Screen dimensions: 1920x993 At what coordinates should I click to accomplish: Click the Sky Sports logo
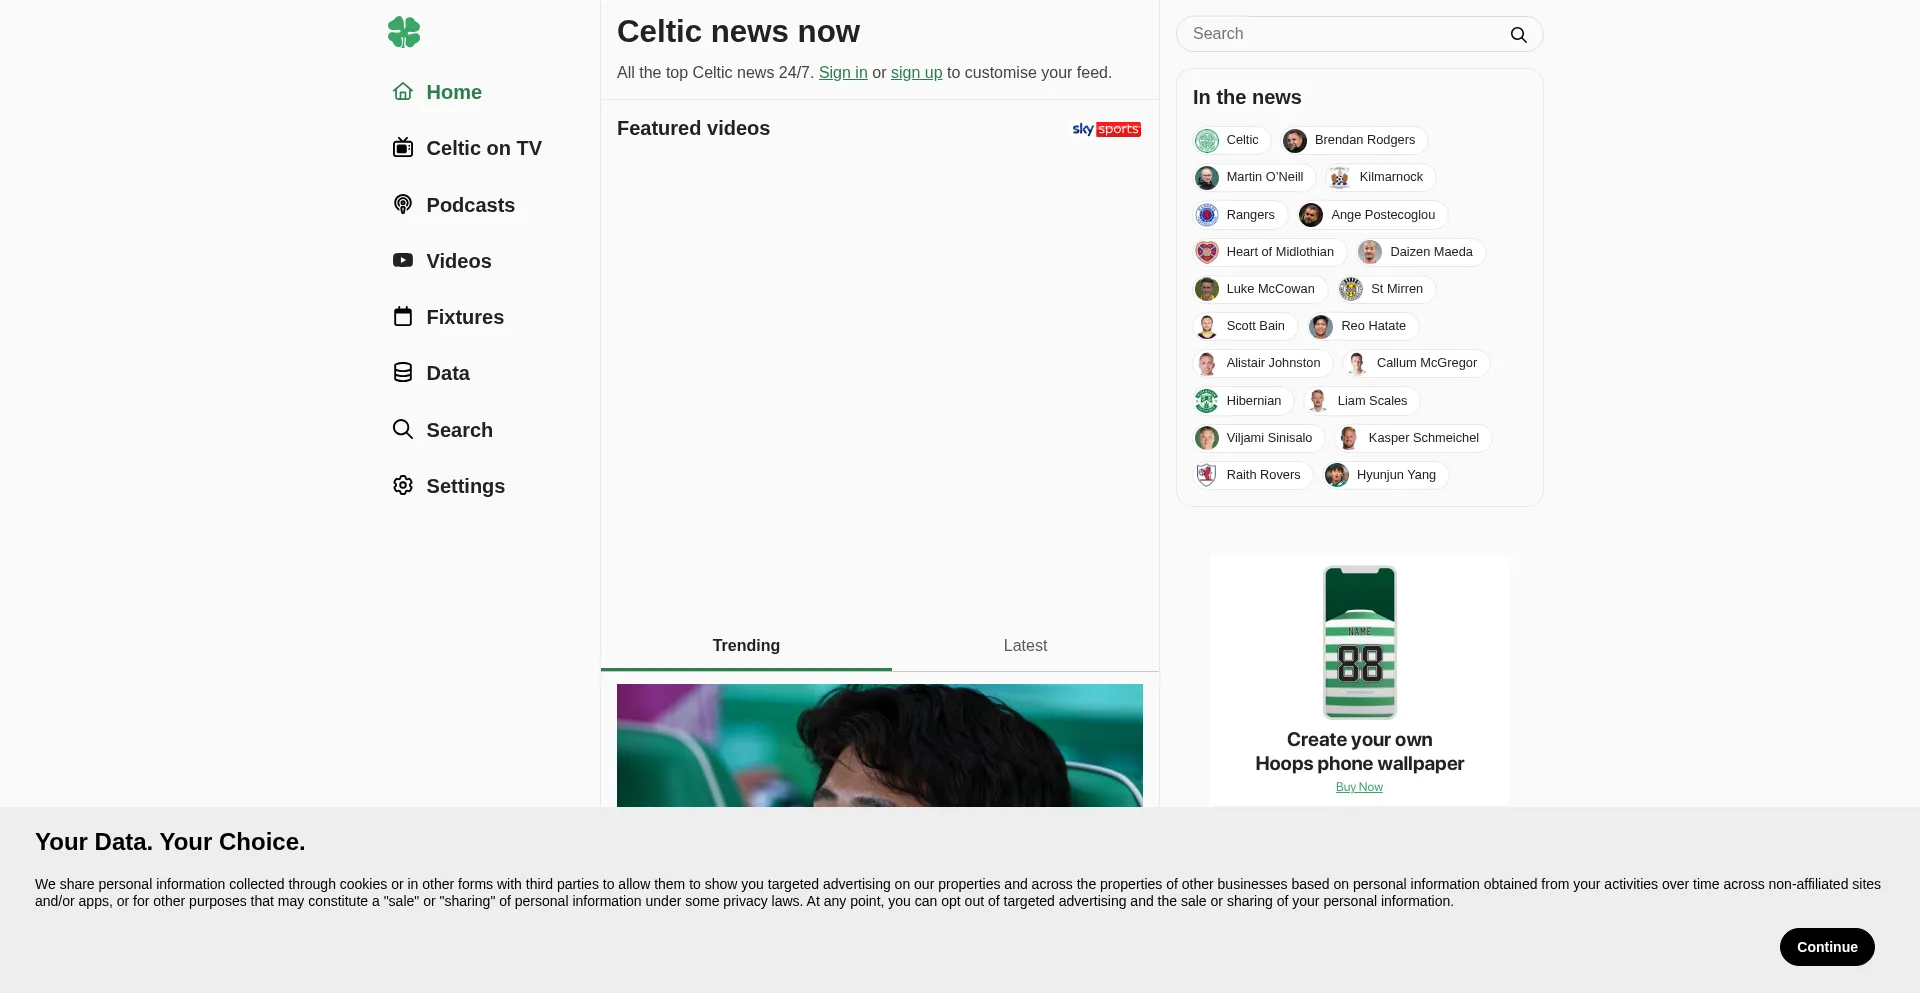coord(1106,129)
